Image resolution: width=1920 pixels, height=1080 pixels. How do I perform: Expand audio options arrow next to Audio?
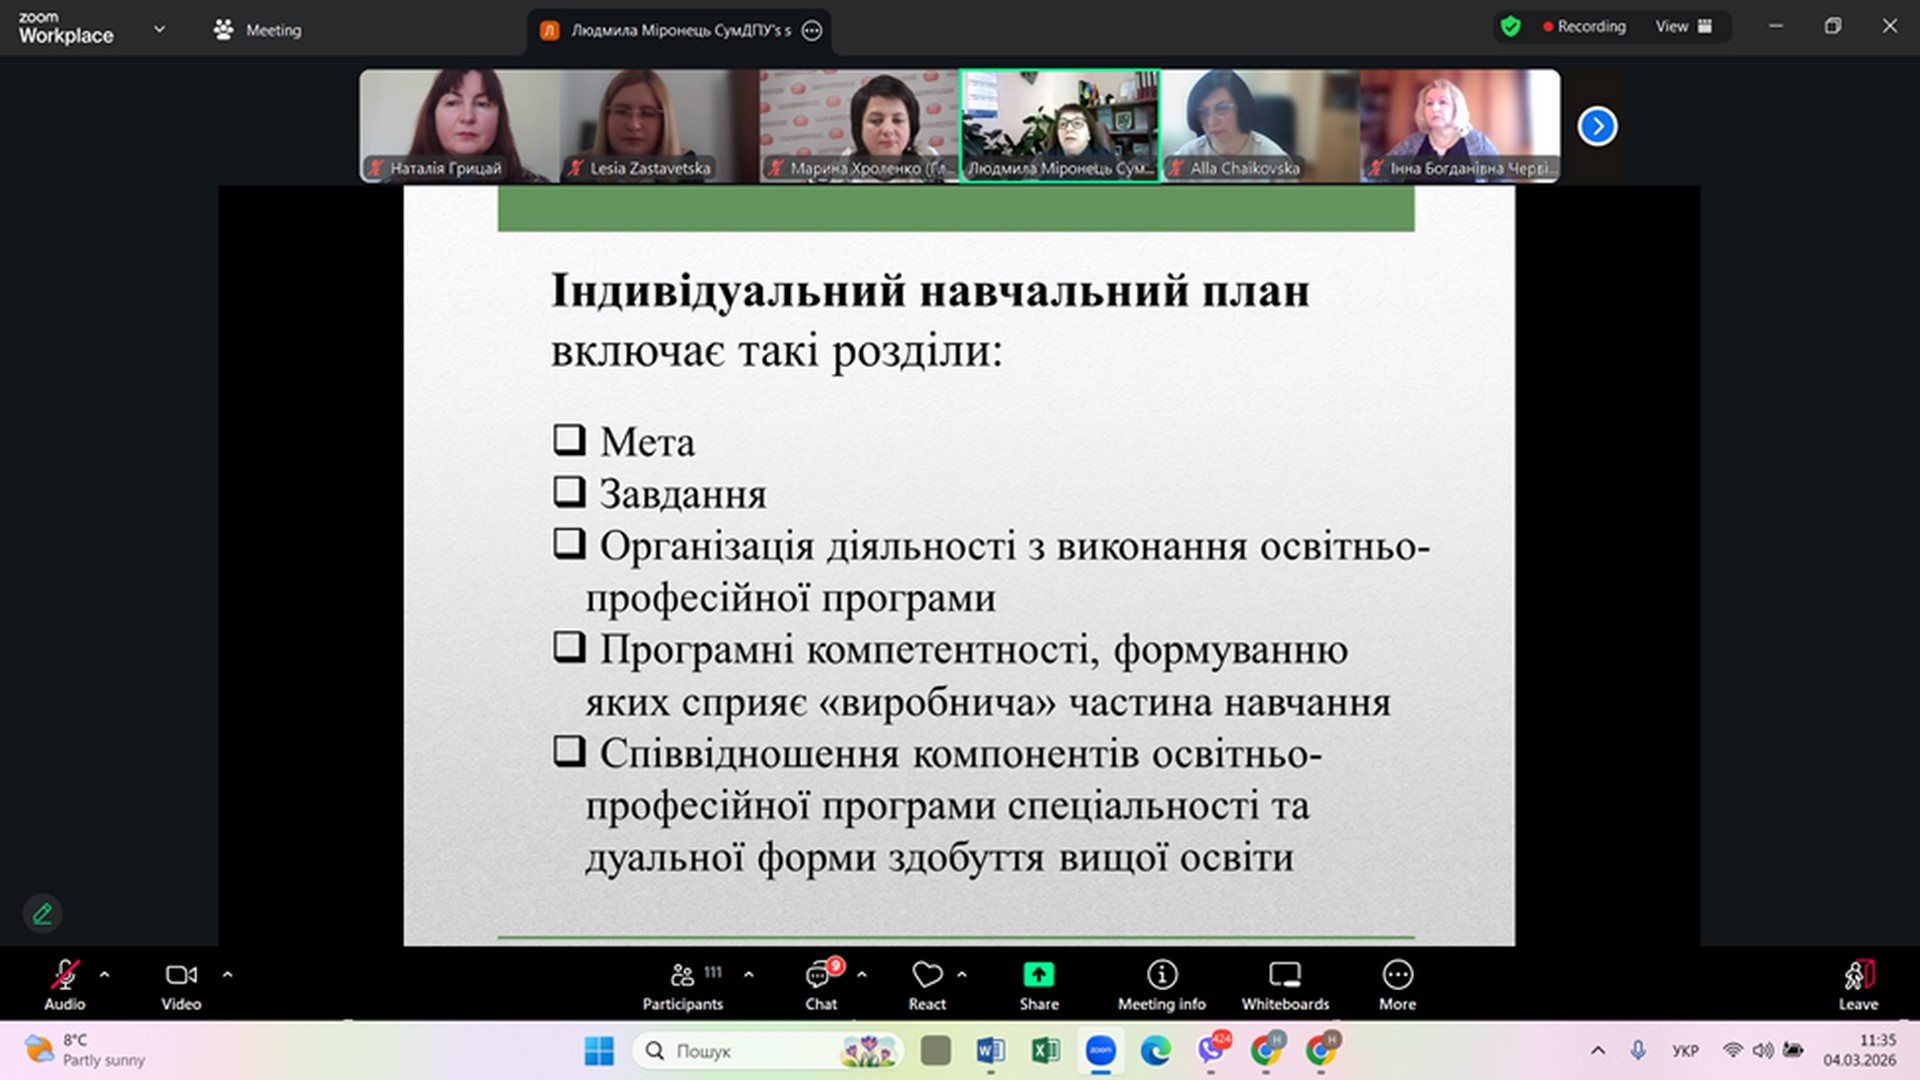[x=105, y=974]
